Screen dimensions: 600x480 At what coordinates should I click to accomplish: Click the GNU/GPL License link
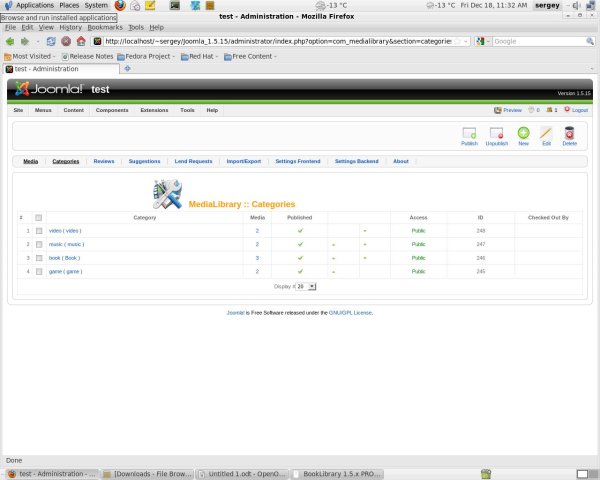[x=350, y=312]
